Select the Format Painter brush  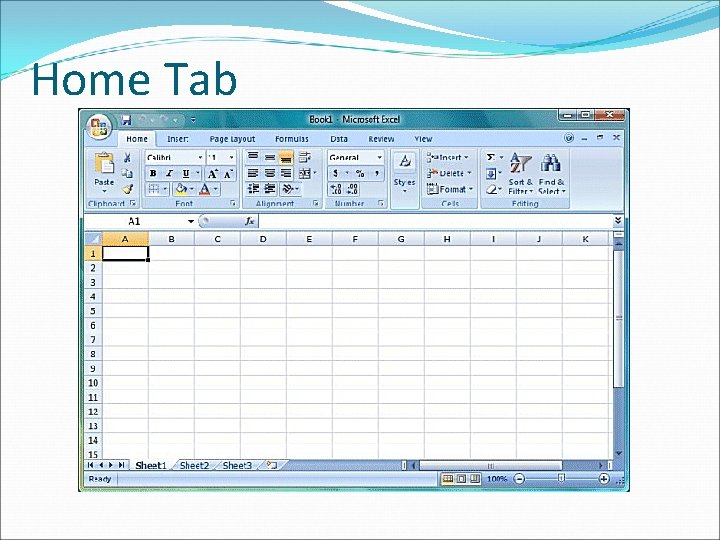tap(127, 189)
